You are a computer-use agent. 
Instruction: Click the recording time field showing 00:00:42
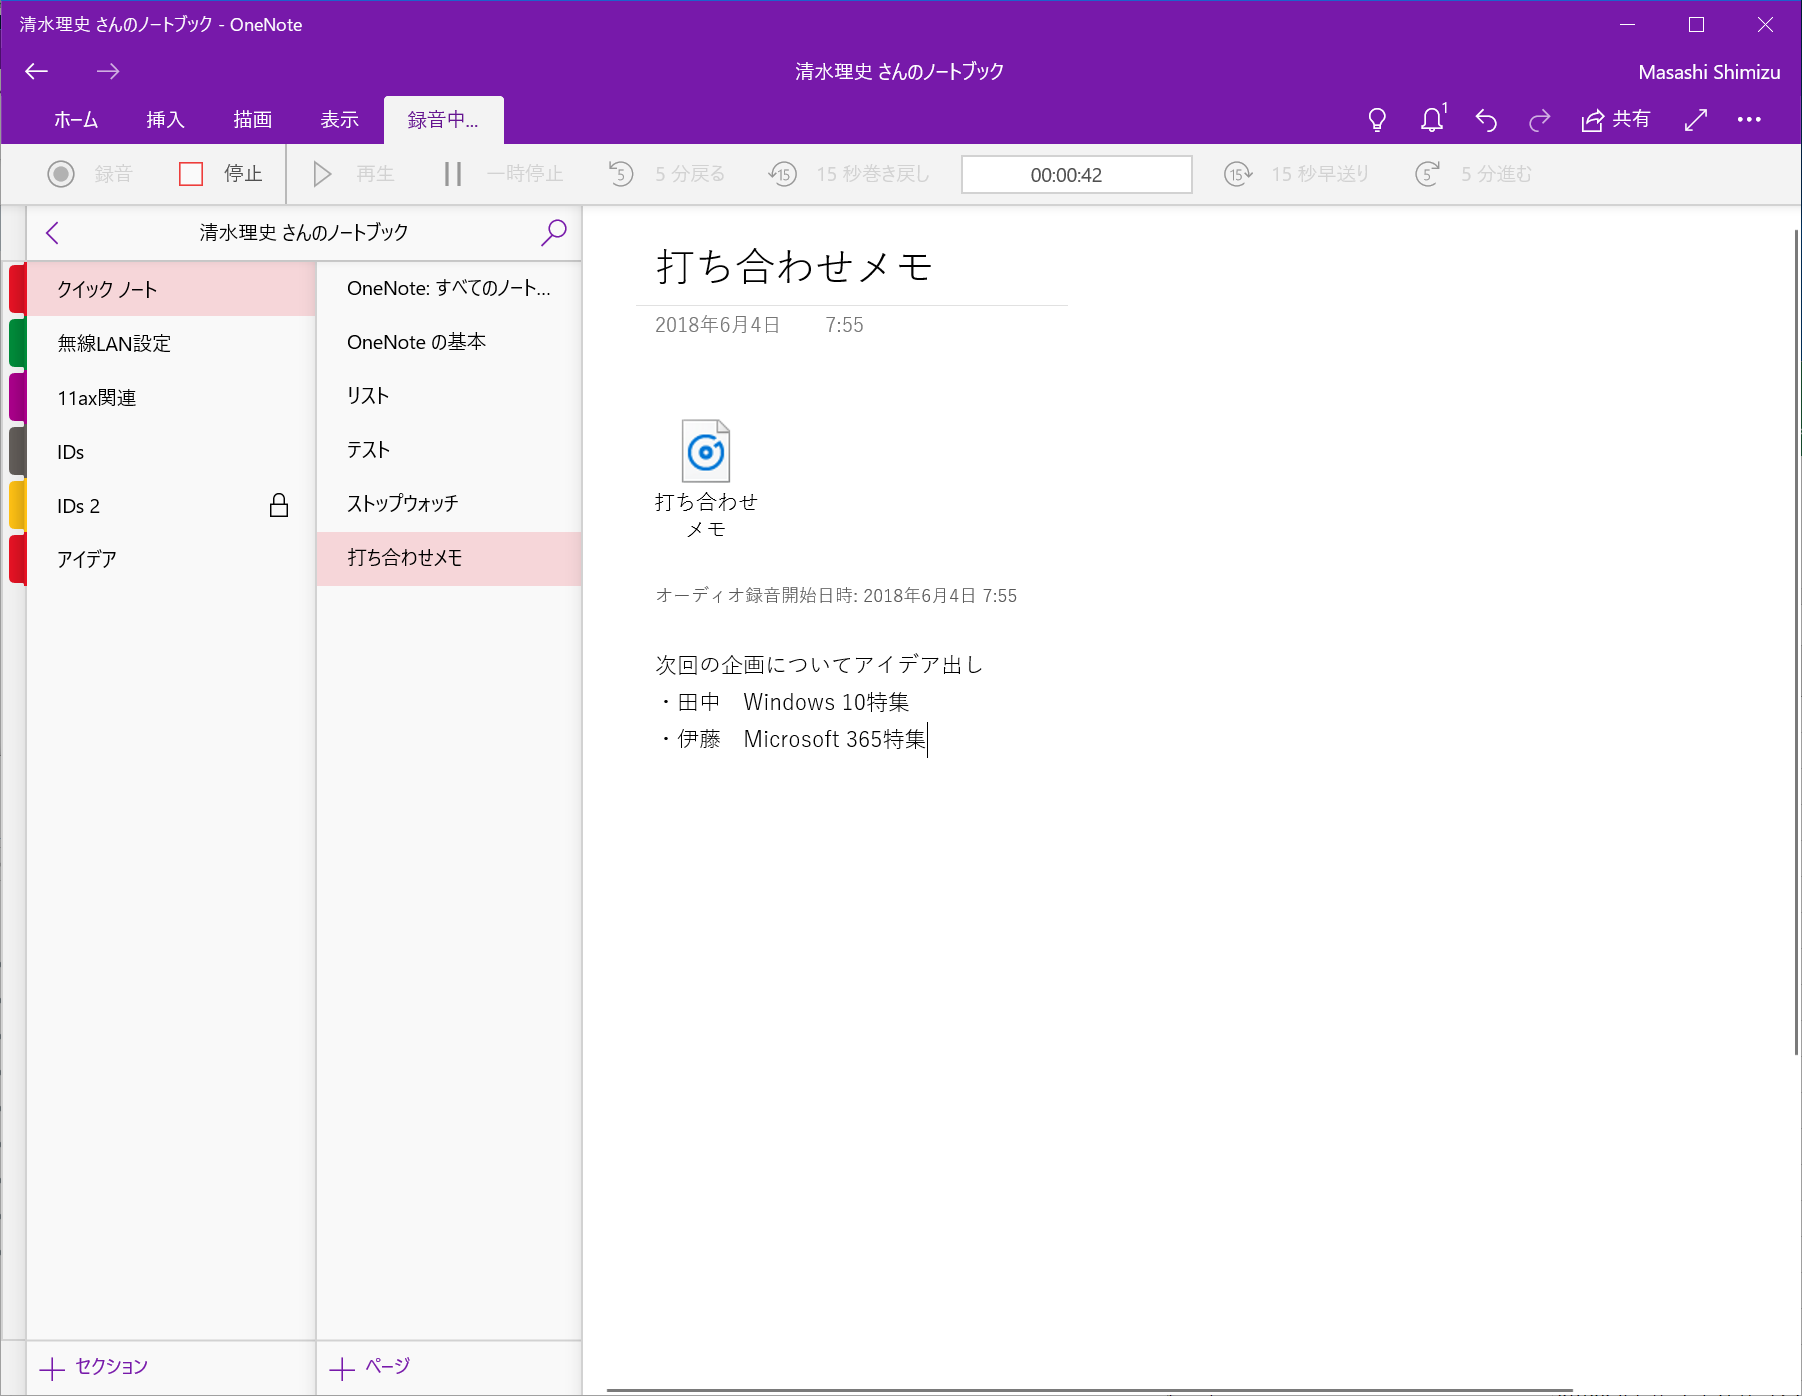click(x=1076, y=174)
